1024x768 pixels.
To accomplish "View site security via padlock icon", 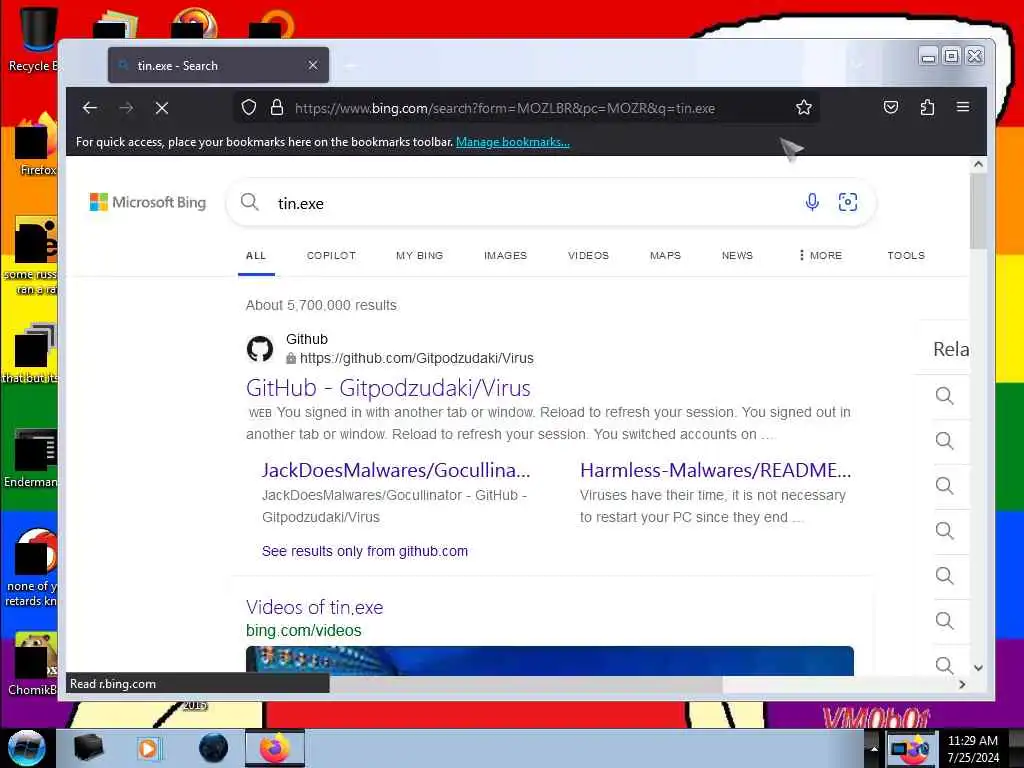I will [277, 108].
